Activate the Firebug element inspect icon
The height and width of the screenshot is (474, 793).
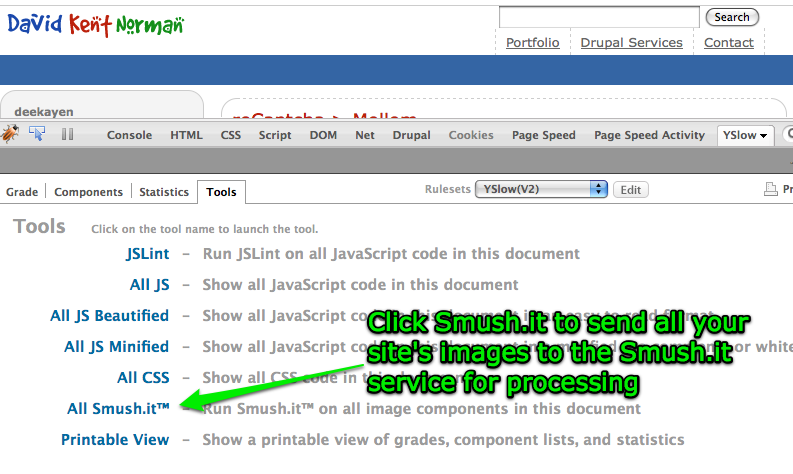coord(37,134)
